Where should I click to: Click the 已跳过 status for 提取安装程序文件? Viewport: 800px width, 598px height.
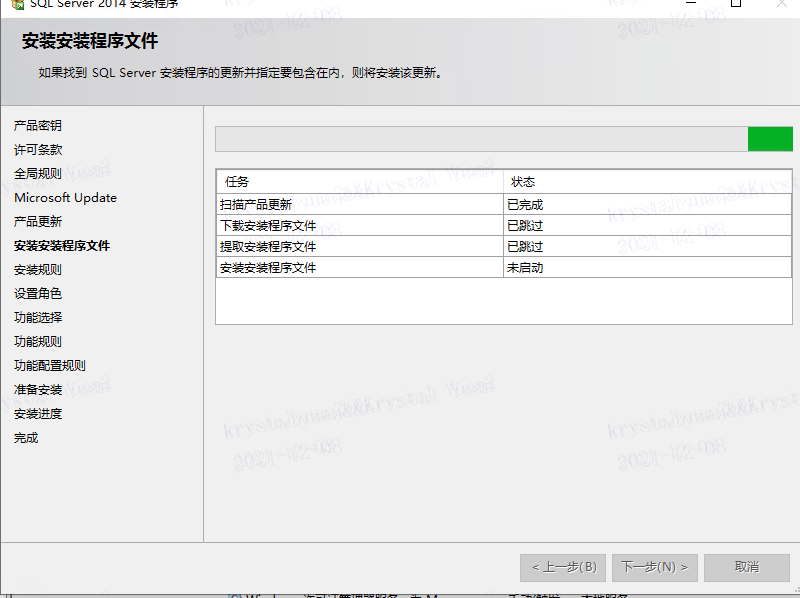point(647,246)
